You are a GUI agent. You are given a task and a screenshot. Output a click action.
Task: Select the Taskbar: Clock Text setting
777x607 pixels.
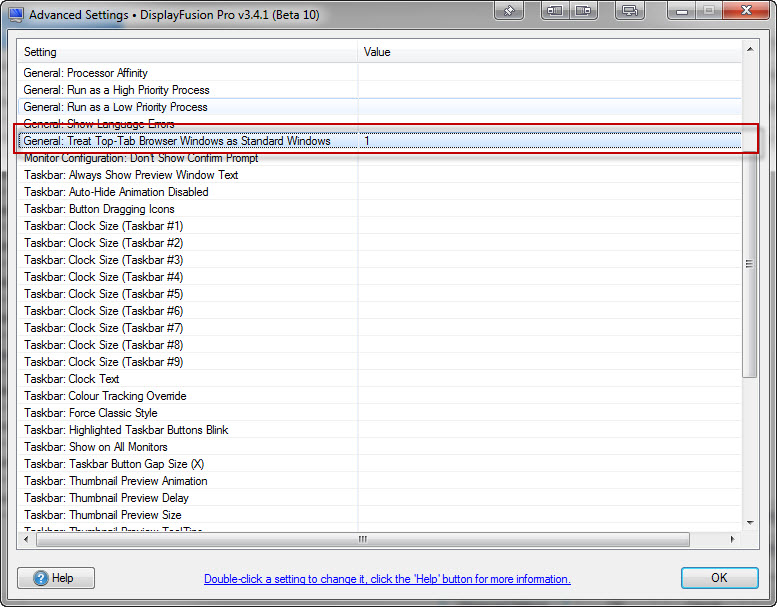tap(72, 379)
